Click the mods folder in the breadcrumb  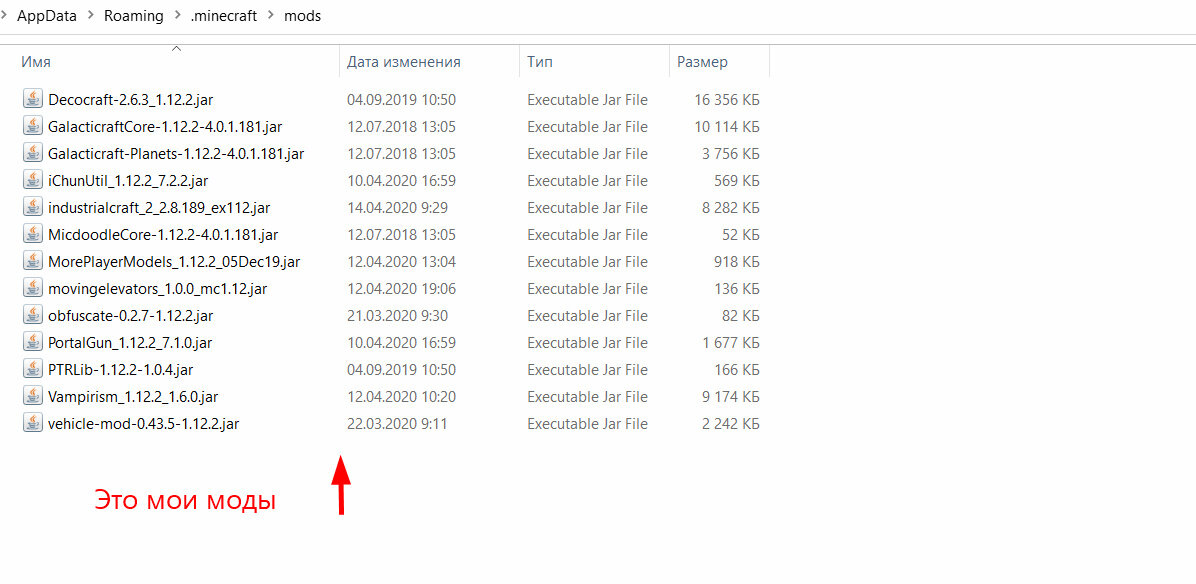tap(302, 16)
